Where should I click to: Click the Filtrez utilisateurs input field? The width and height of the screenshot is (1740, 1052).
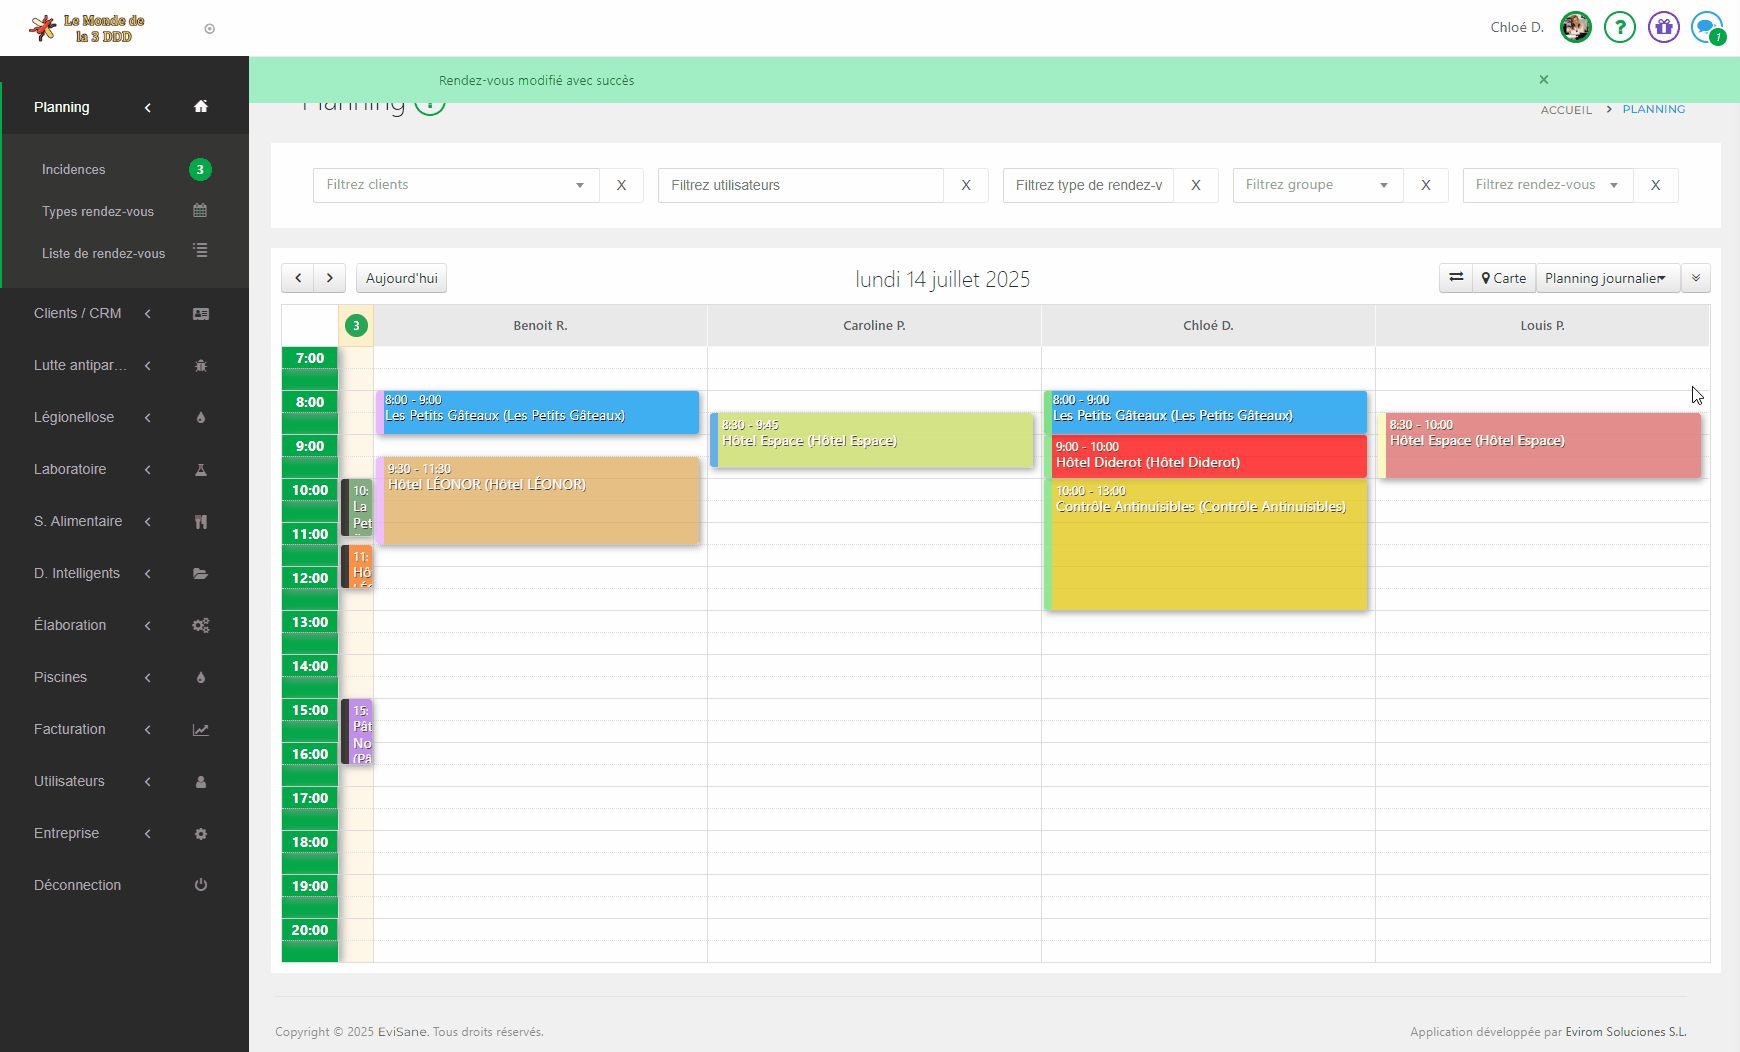(x=800, y=185)
